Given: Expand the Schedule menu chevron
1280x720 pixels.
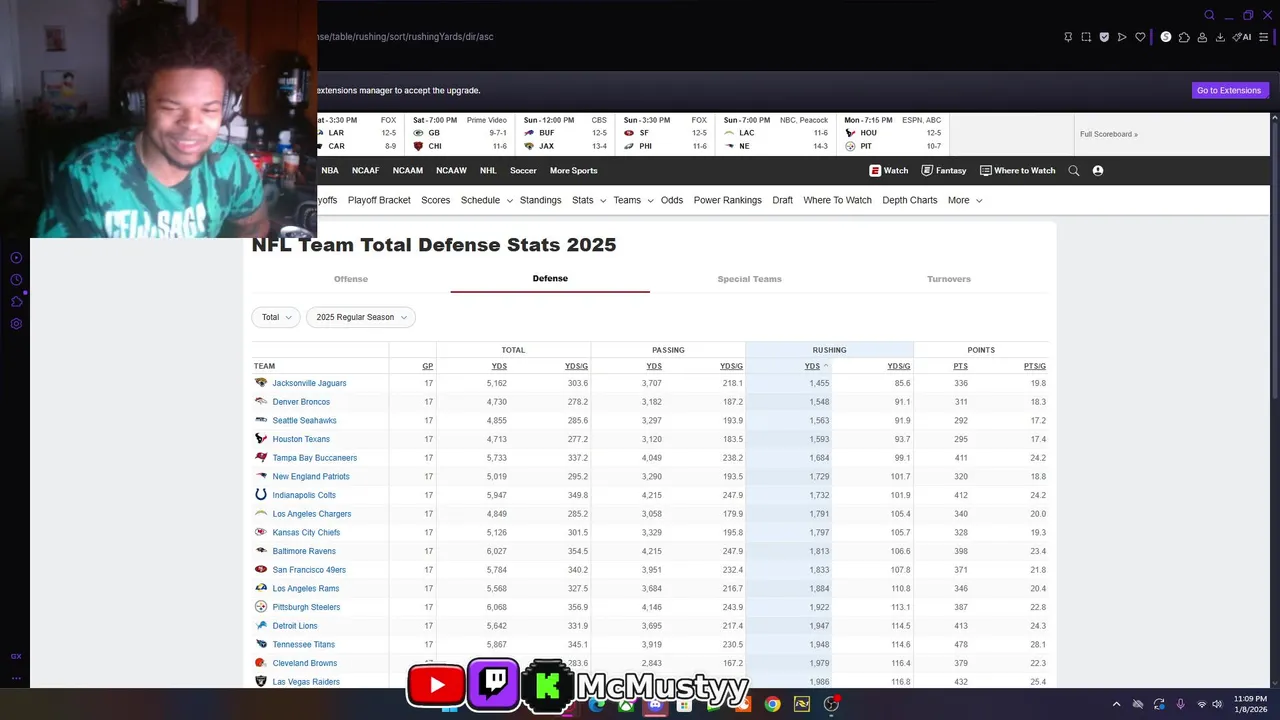Looking at the screenshot, I should point(509,201).
